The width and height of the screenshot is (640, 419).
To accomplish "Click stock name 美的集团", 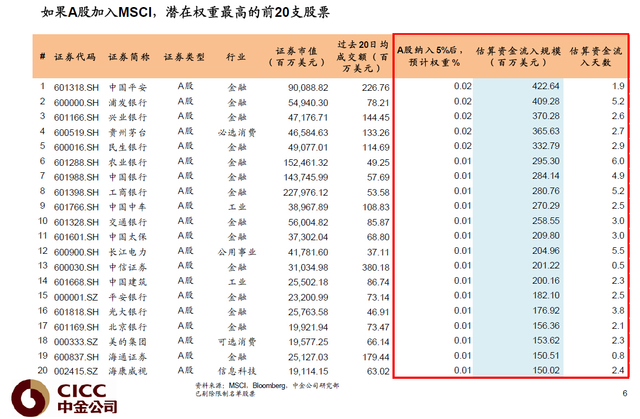I will tap(128, 342).
